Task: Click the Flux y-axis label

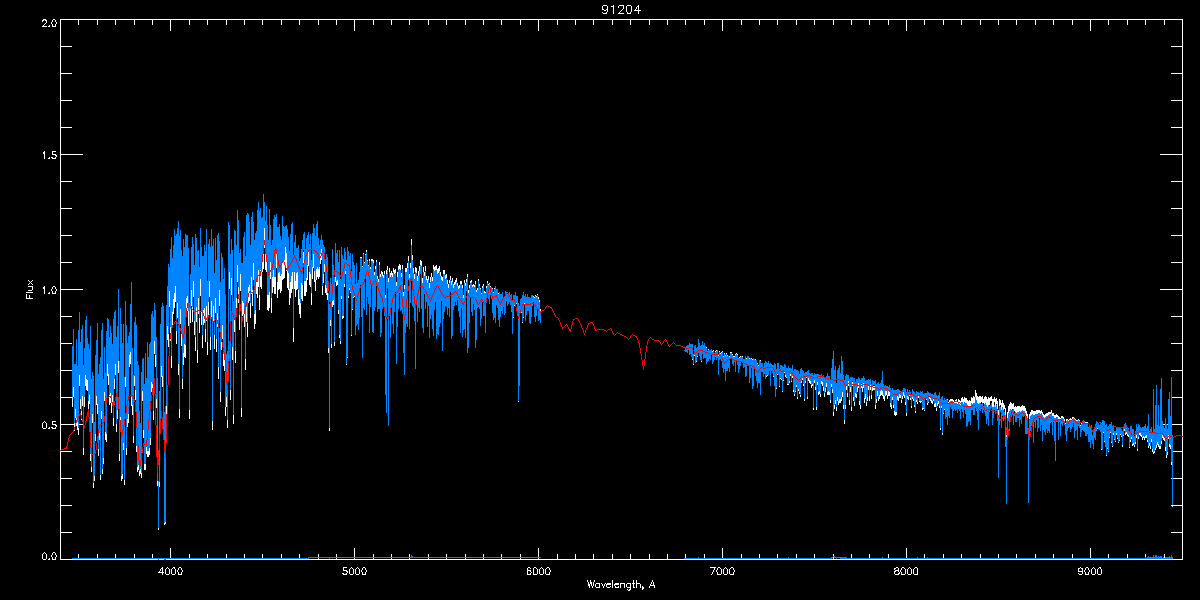Action: click(x=30, y=288)
